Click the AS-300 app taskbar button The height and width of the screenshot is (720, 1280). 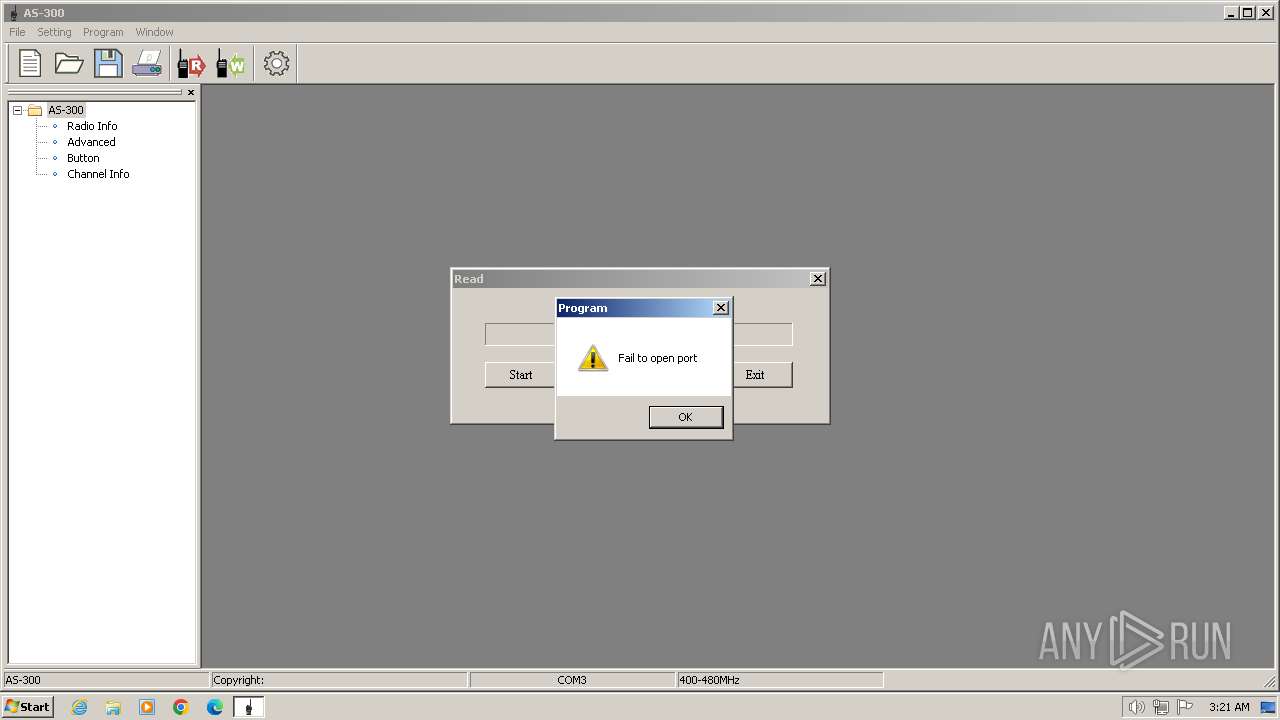pos(249,707)
